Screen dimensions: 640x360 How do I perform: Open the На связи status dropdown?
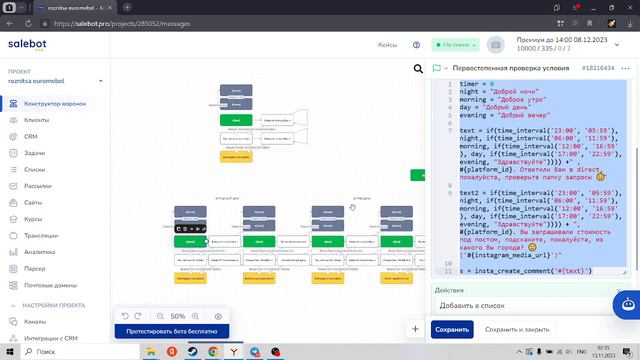click(x=456, y=45)
